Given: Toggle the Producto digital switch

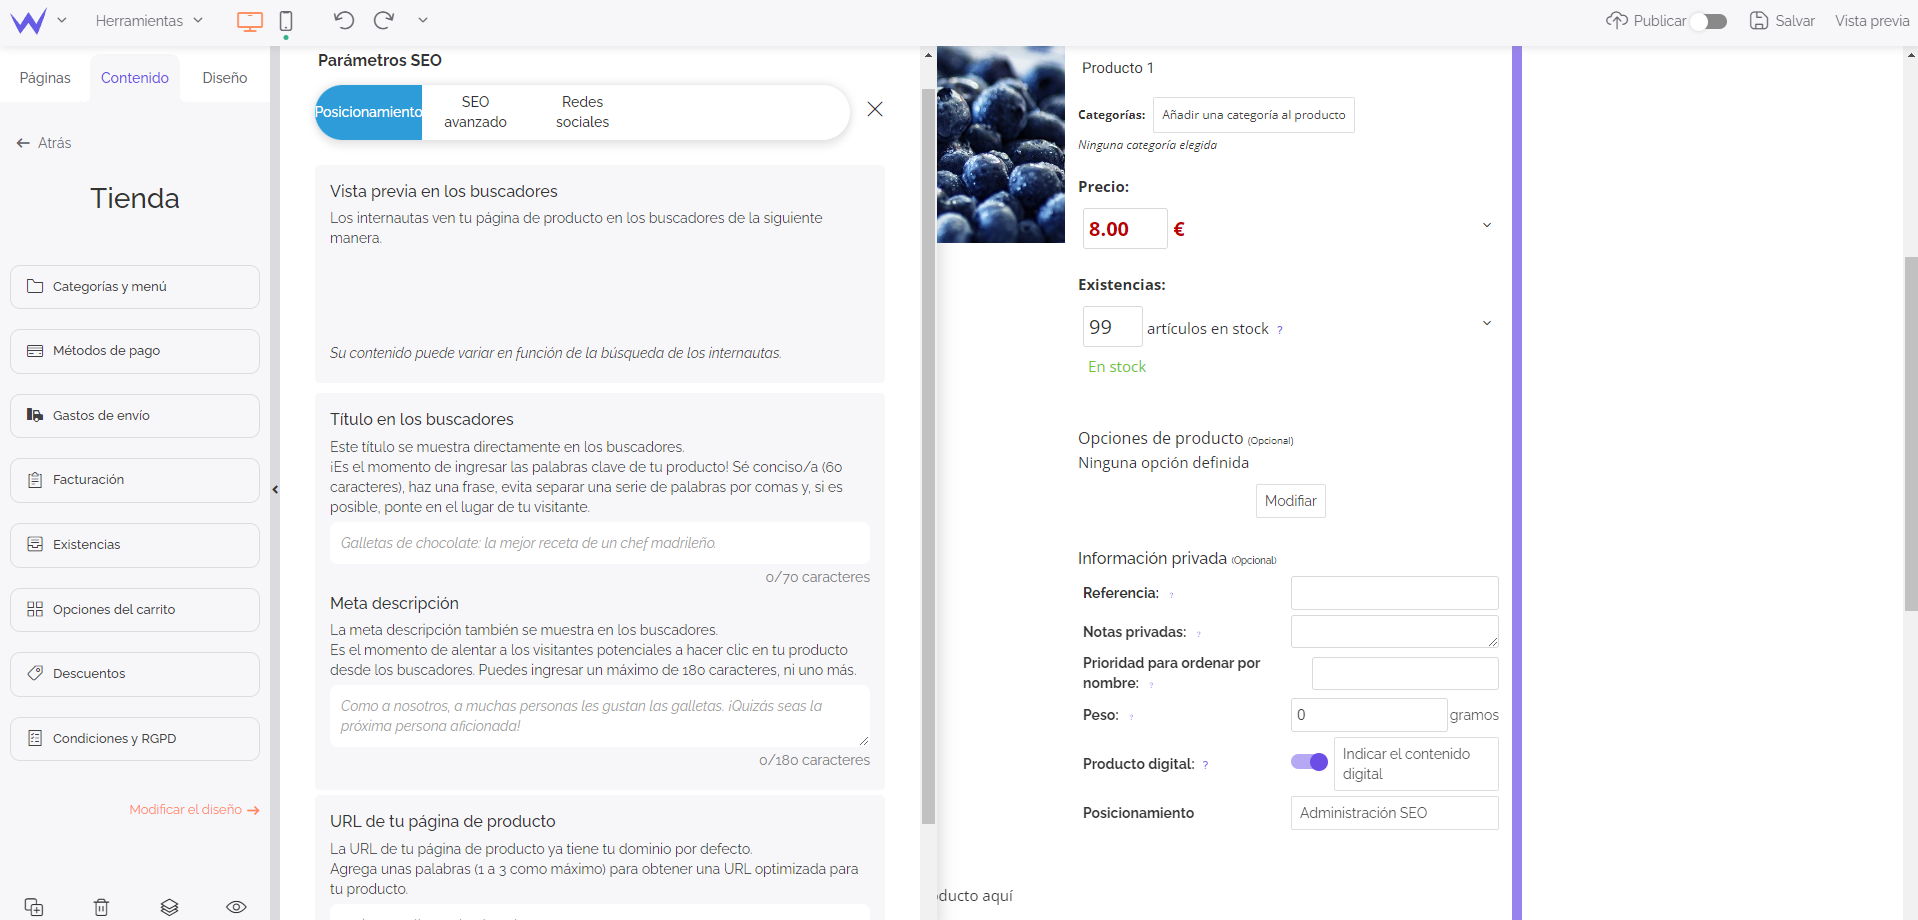Looking at the screenshot, I should pyautogui.click(x=1309, y=762).
